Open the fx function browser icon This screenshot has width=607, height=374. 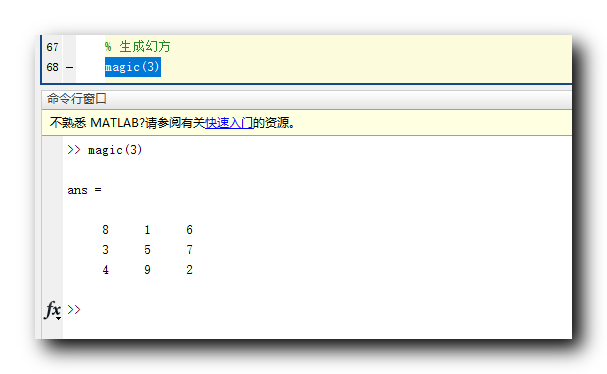[x=53, y=310]
